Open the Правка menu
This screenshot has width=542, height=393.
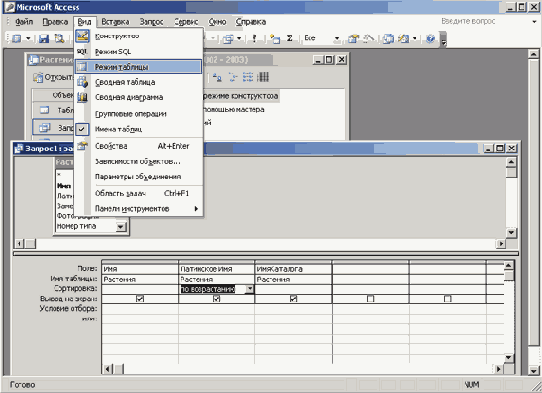[x=55, y=22]
